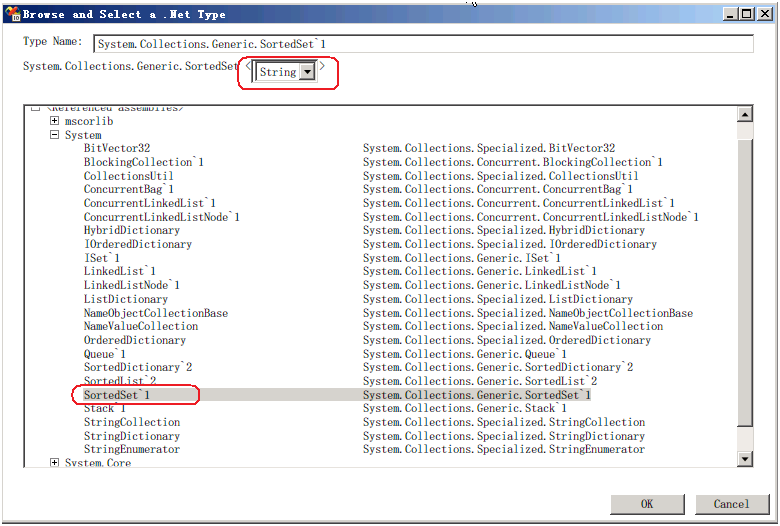780x526 pixels.
Task: Click System.Collections.Specialized.StringEnumerator full name
Action: [504, 449]
